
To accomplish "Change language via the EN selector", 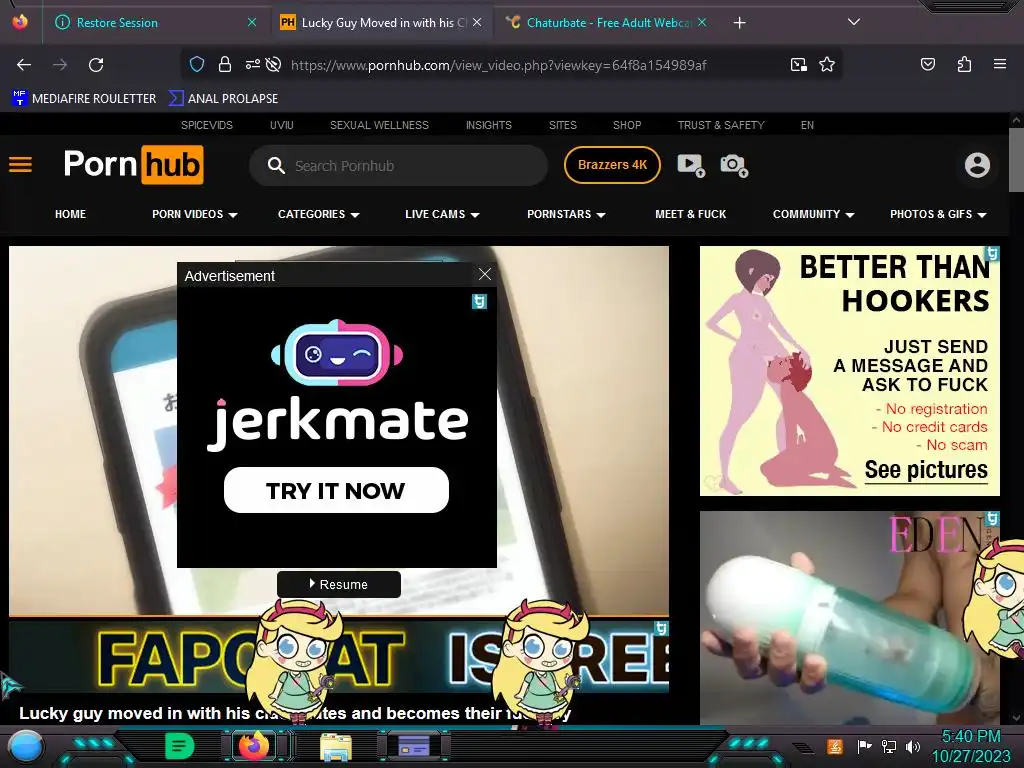I will (x=807, y=125).
